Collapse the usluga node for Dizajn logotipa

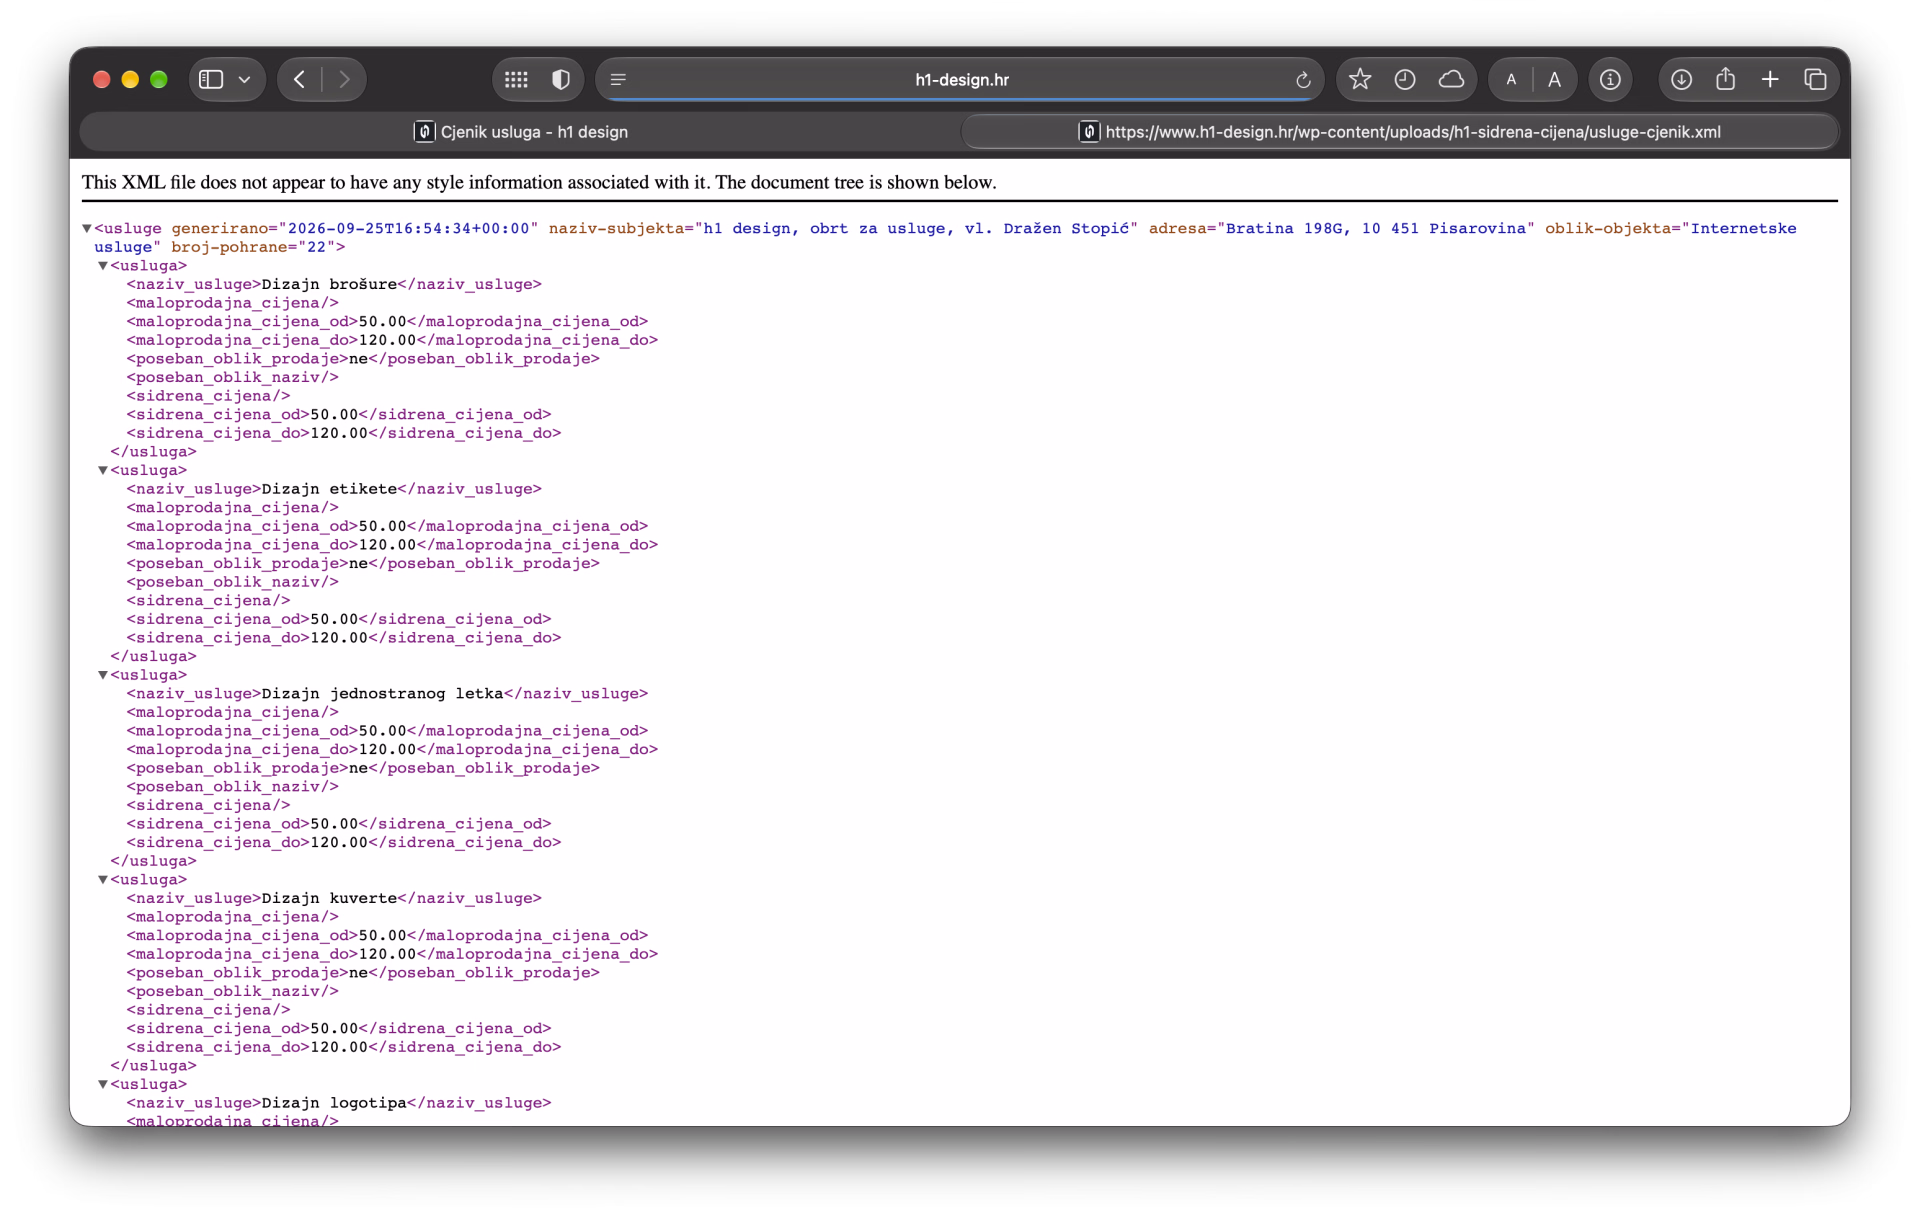(103, 1084)
